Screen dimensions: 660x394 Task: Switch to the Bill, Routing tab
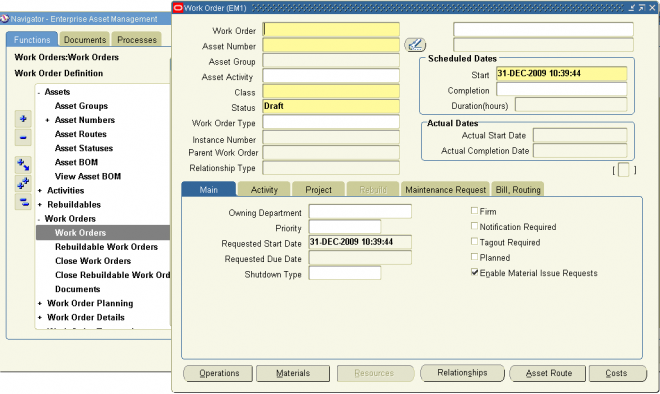click(518, 189)
